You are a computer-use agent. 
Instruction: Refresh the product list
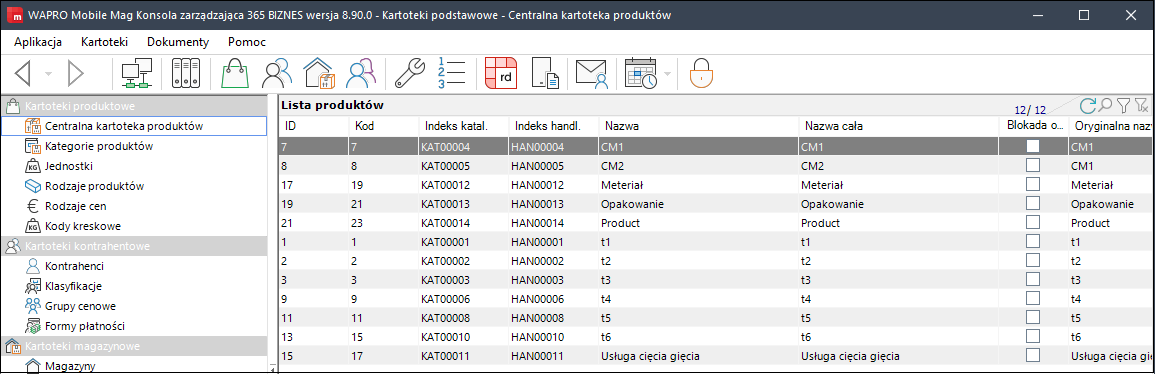pyautogui.click(x=1088, y=105)
